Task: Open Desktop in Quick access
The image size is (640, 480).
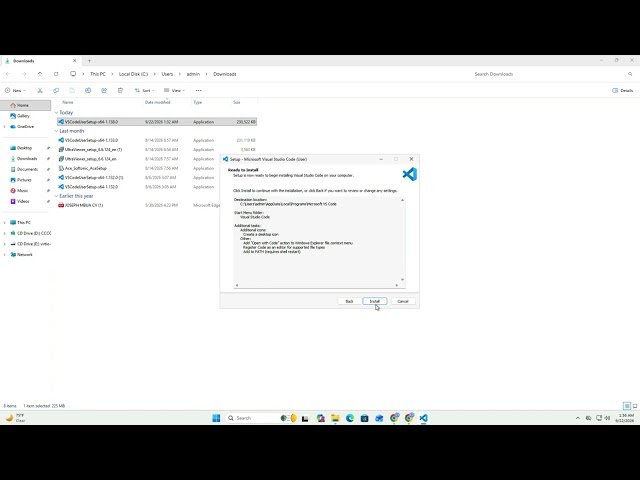Action: (24, 148)
